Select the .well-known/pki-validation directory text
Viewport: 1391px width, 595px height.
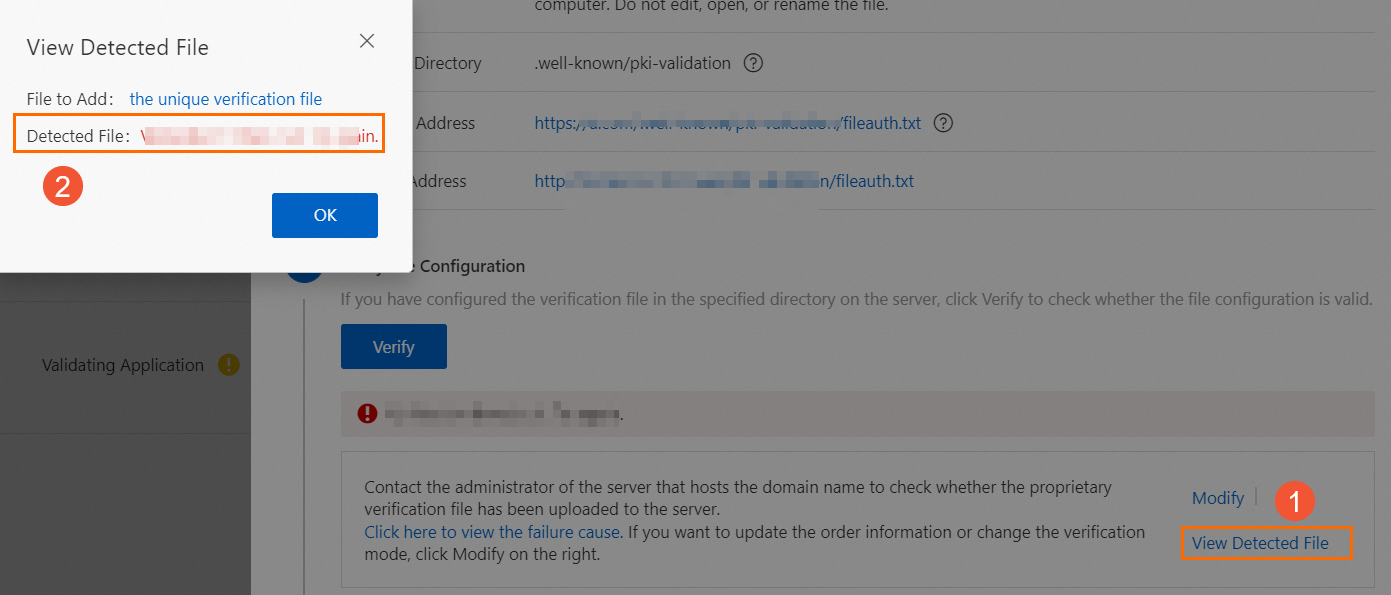[633, 63]
